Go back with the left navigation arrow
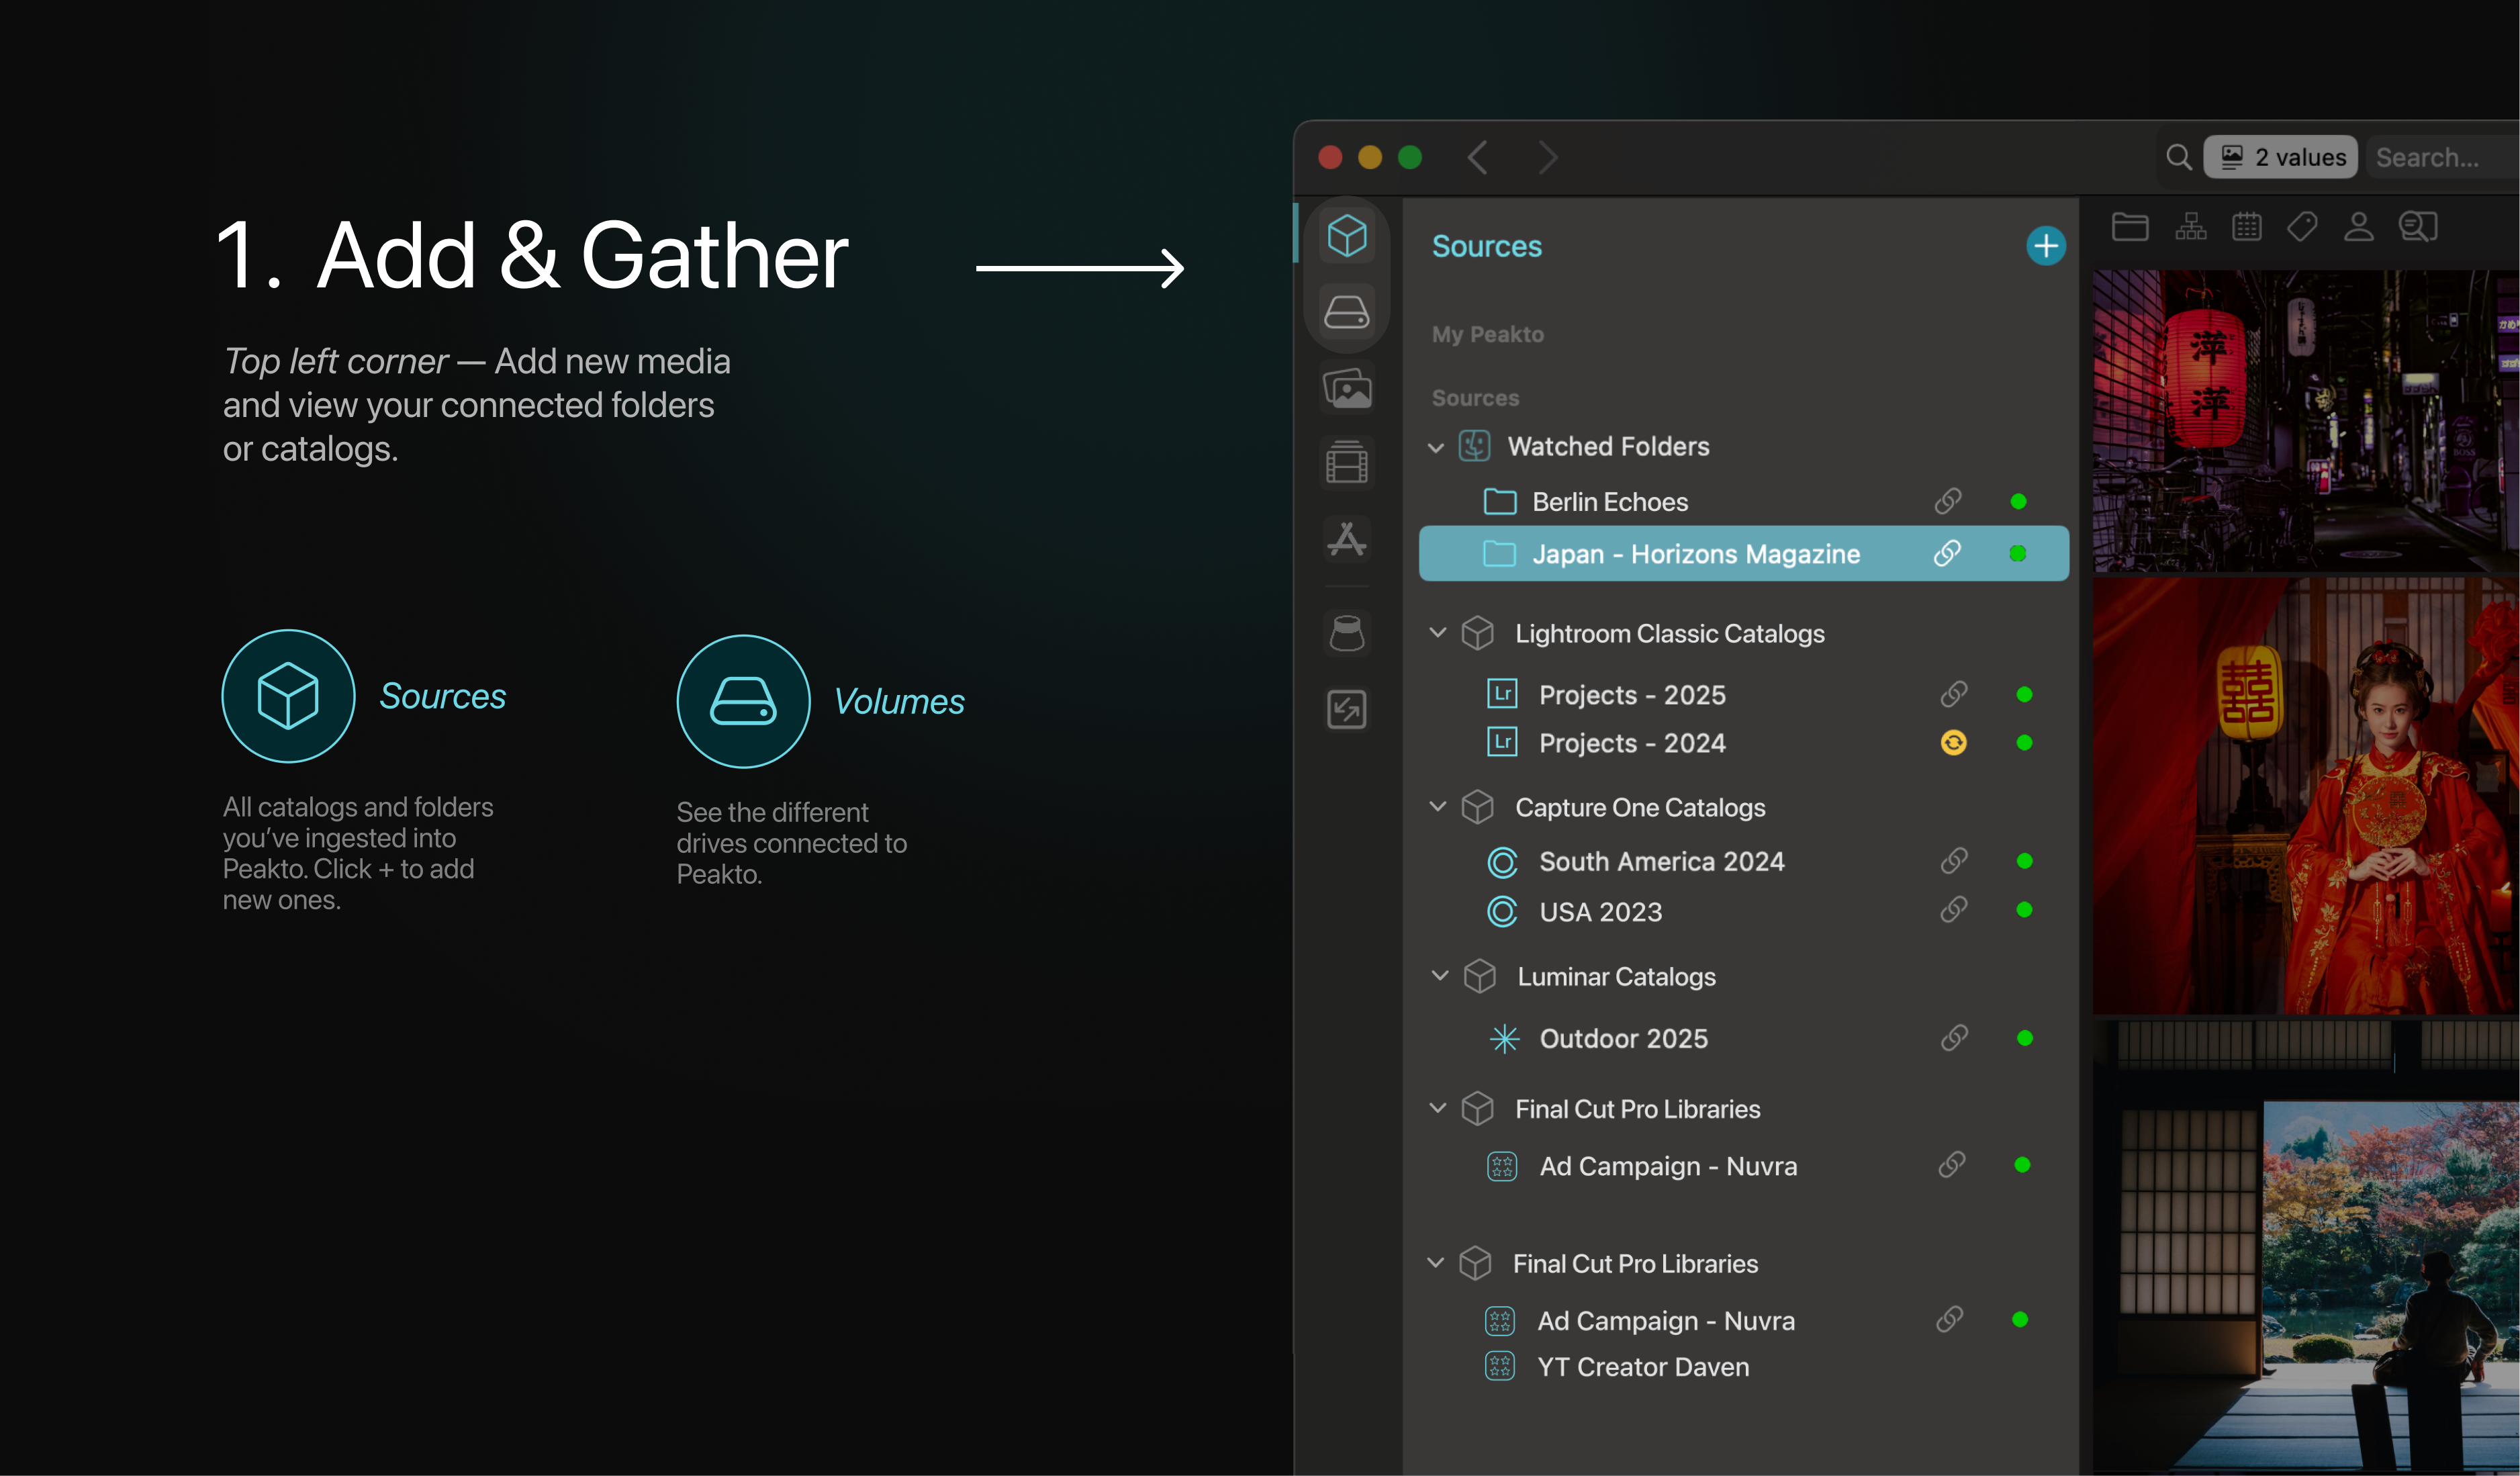The image size is (2520, 1476). (x=1477, y=157)
